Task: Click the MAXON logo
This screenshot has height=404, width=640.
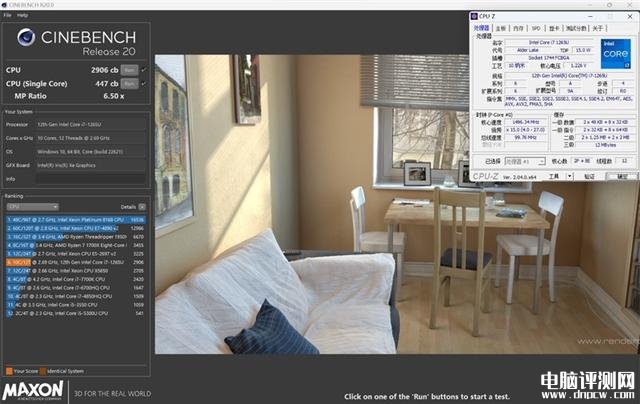Action: pos(33,391)
